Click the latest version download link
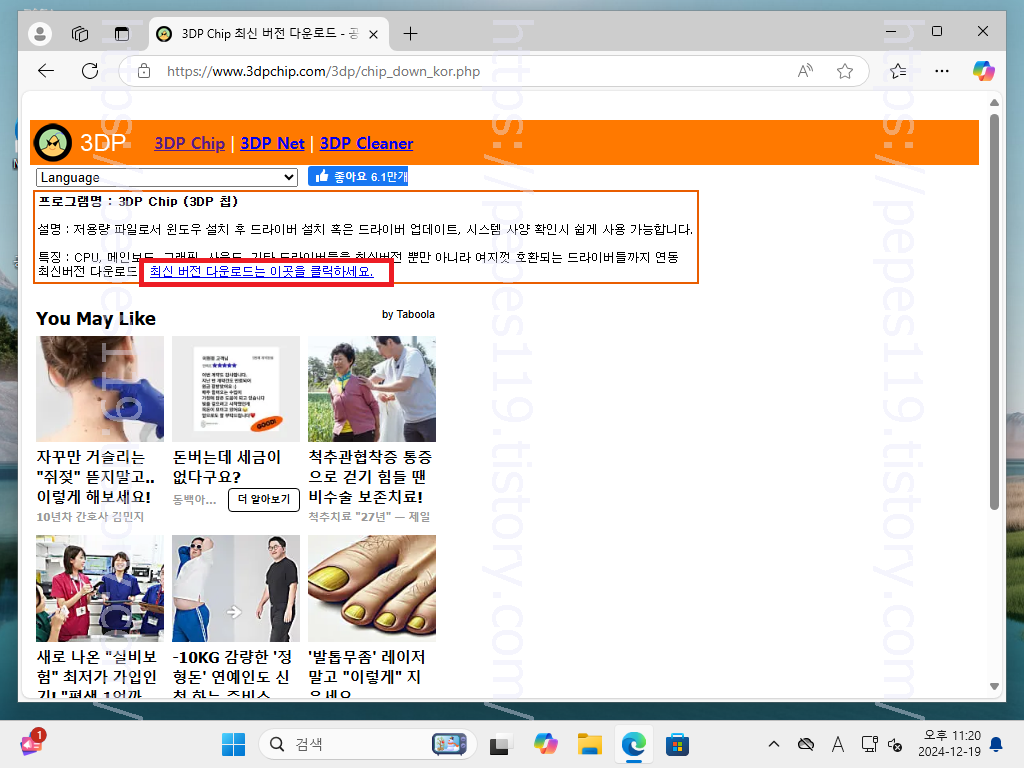The image size is (1024, 768). tap(262, 271)
